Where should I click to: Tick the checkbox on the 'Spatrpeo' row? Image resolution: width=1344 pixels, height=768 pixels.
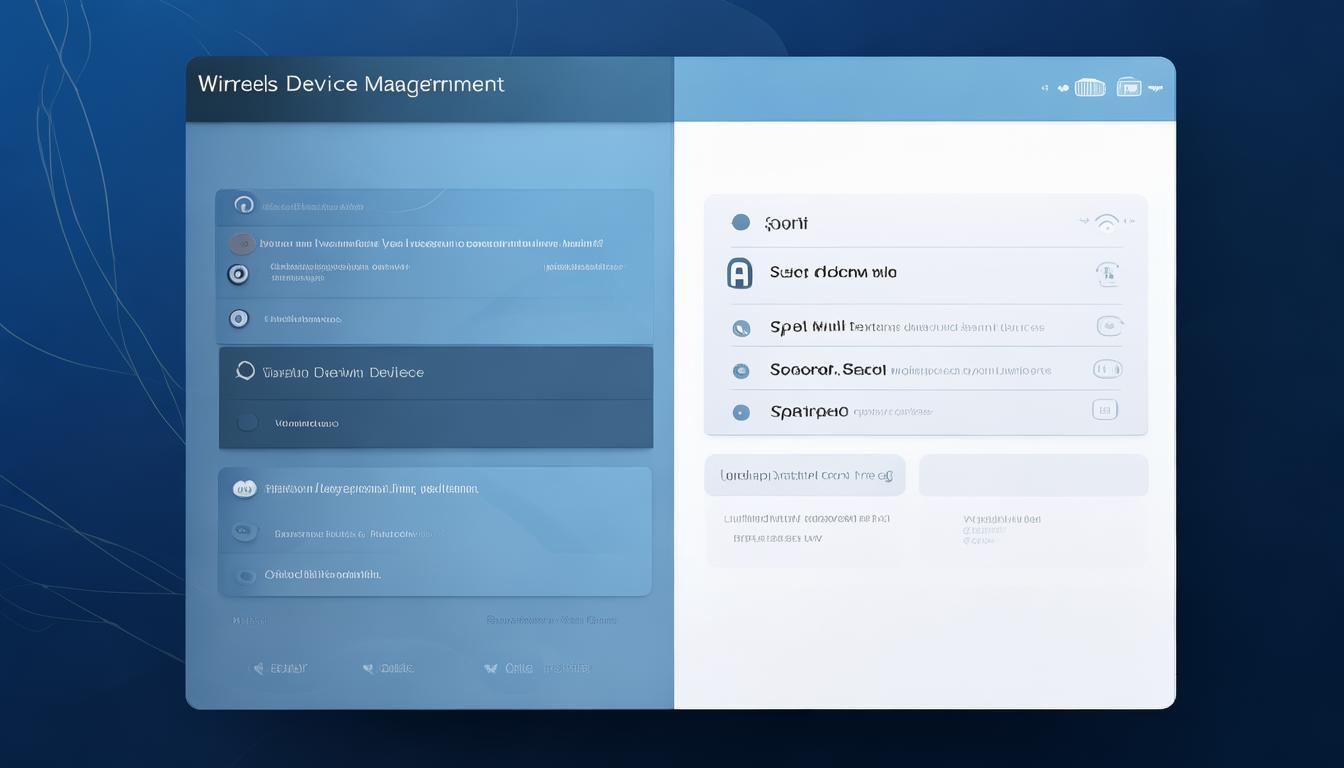tap(1104, 409)
